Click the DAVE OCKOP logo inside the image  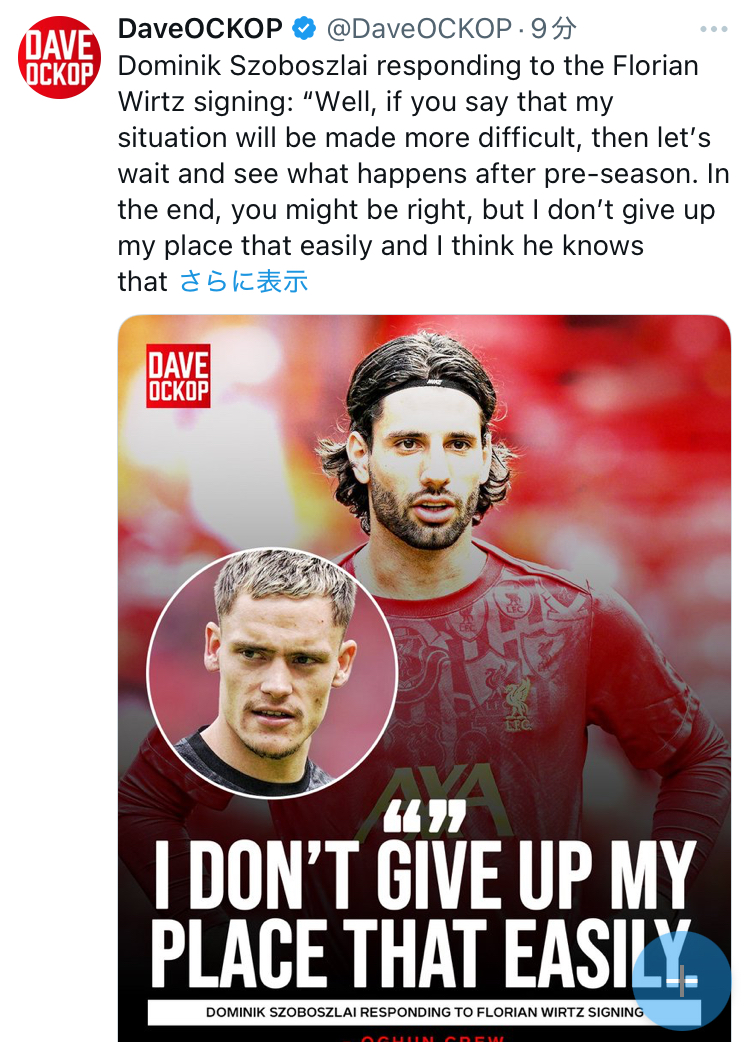pyautogui.click(x=178, y=375)
